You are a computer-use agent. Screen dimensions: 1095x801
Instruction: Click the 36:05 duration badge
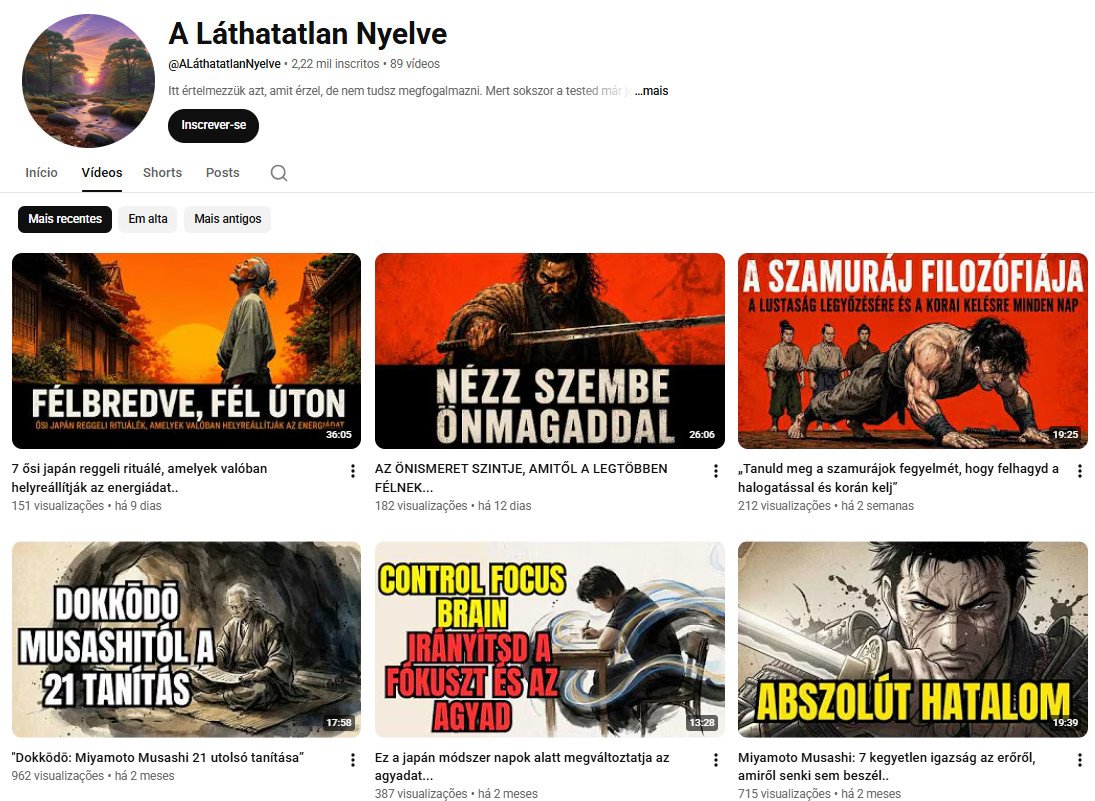pyautogui.click(x=339, y=434)
